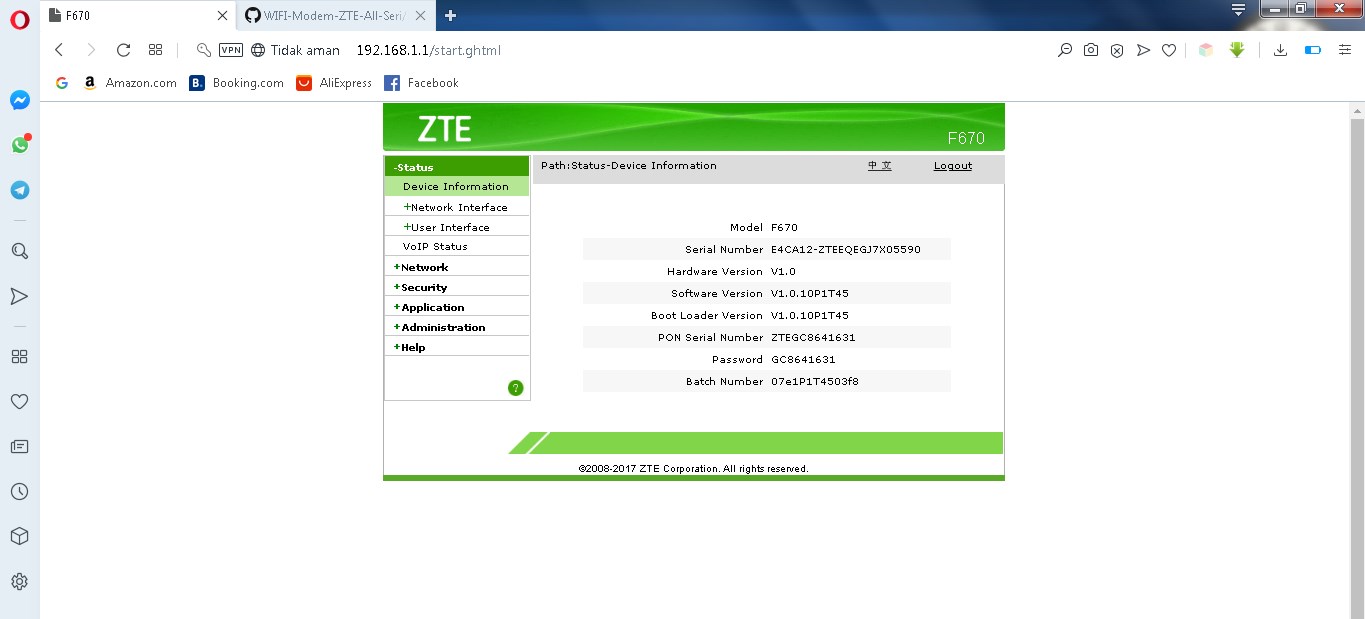This screenshot has width=1365, height=619.
Task: Open My Flow arrow in sidebar
Action: 19,296
